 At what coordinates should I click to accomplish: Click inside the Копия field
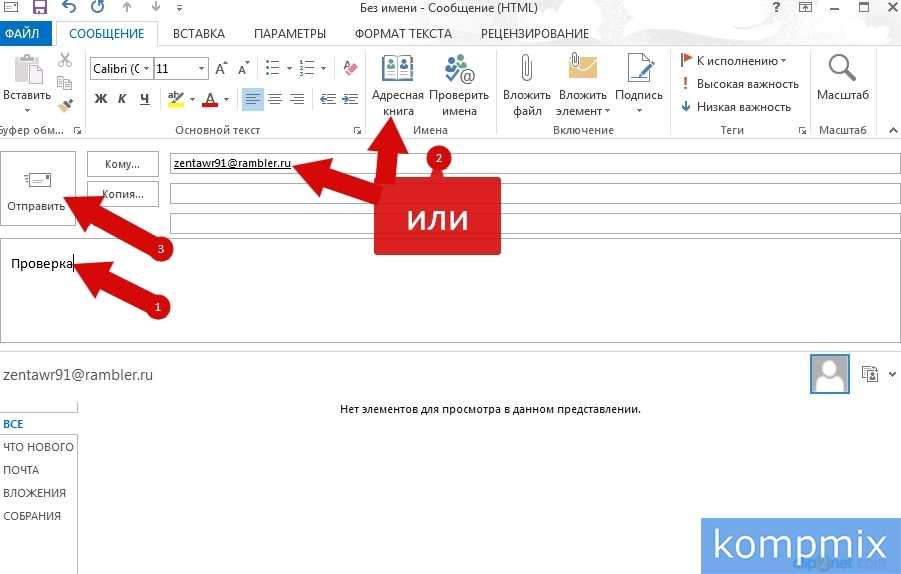pos(535,194)
